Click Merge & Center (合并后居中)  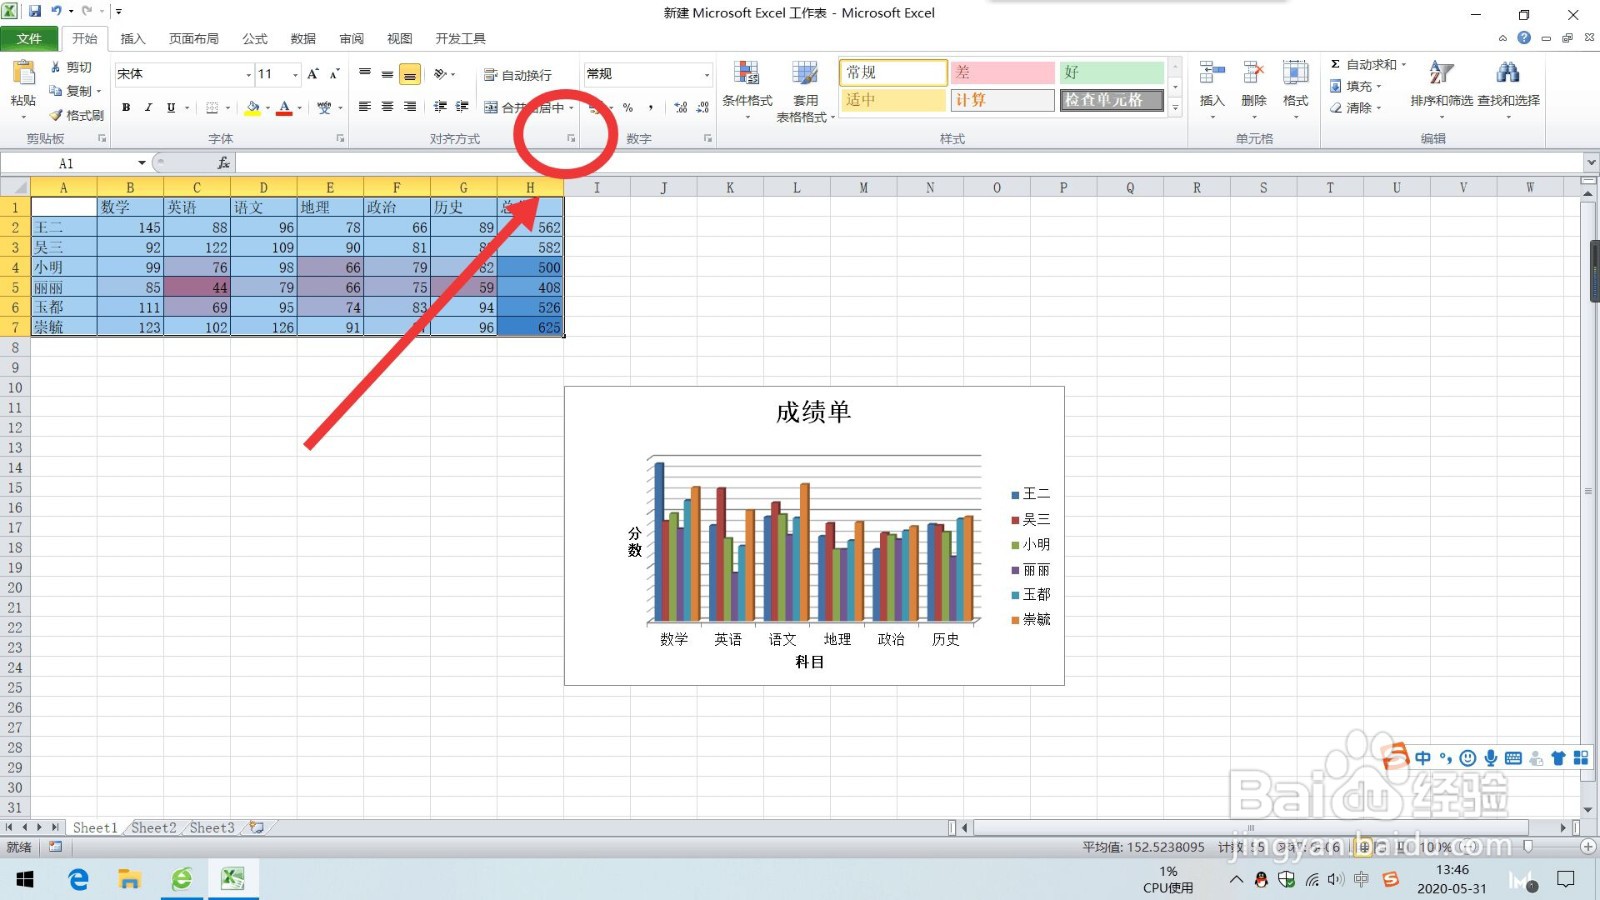point(521,105)
